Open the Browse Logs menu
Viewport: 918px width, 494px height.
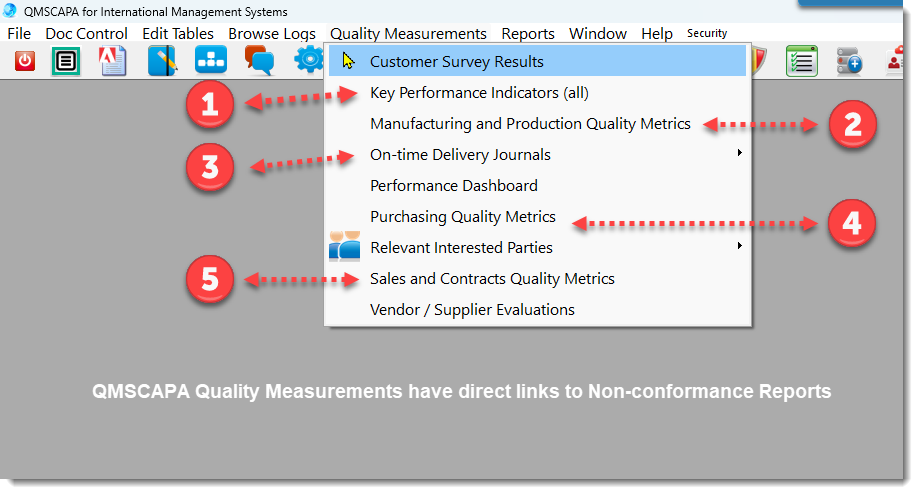point(272,34)
